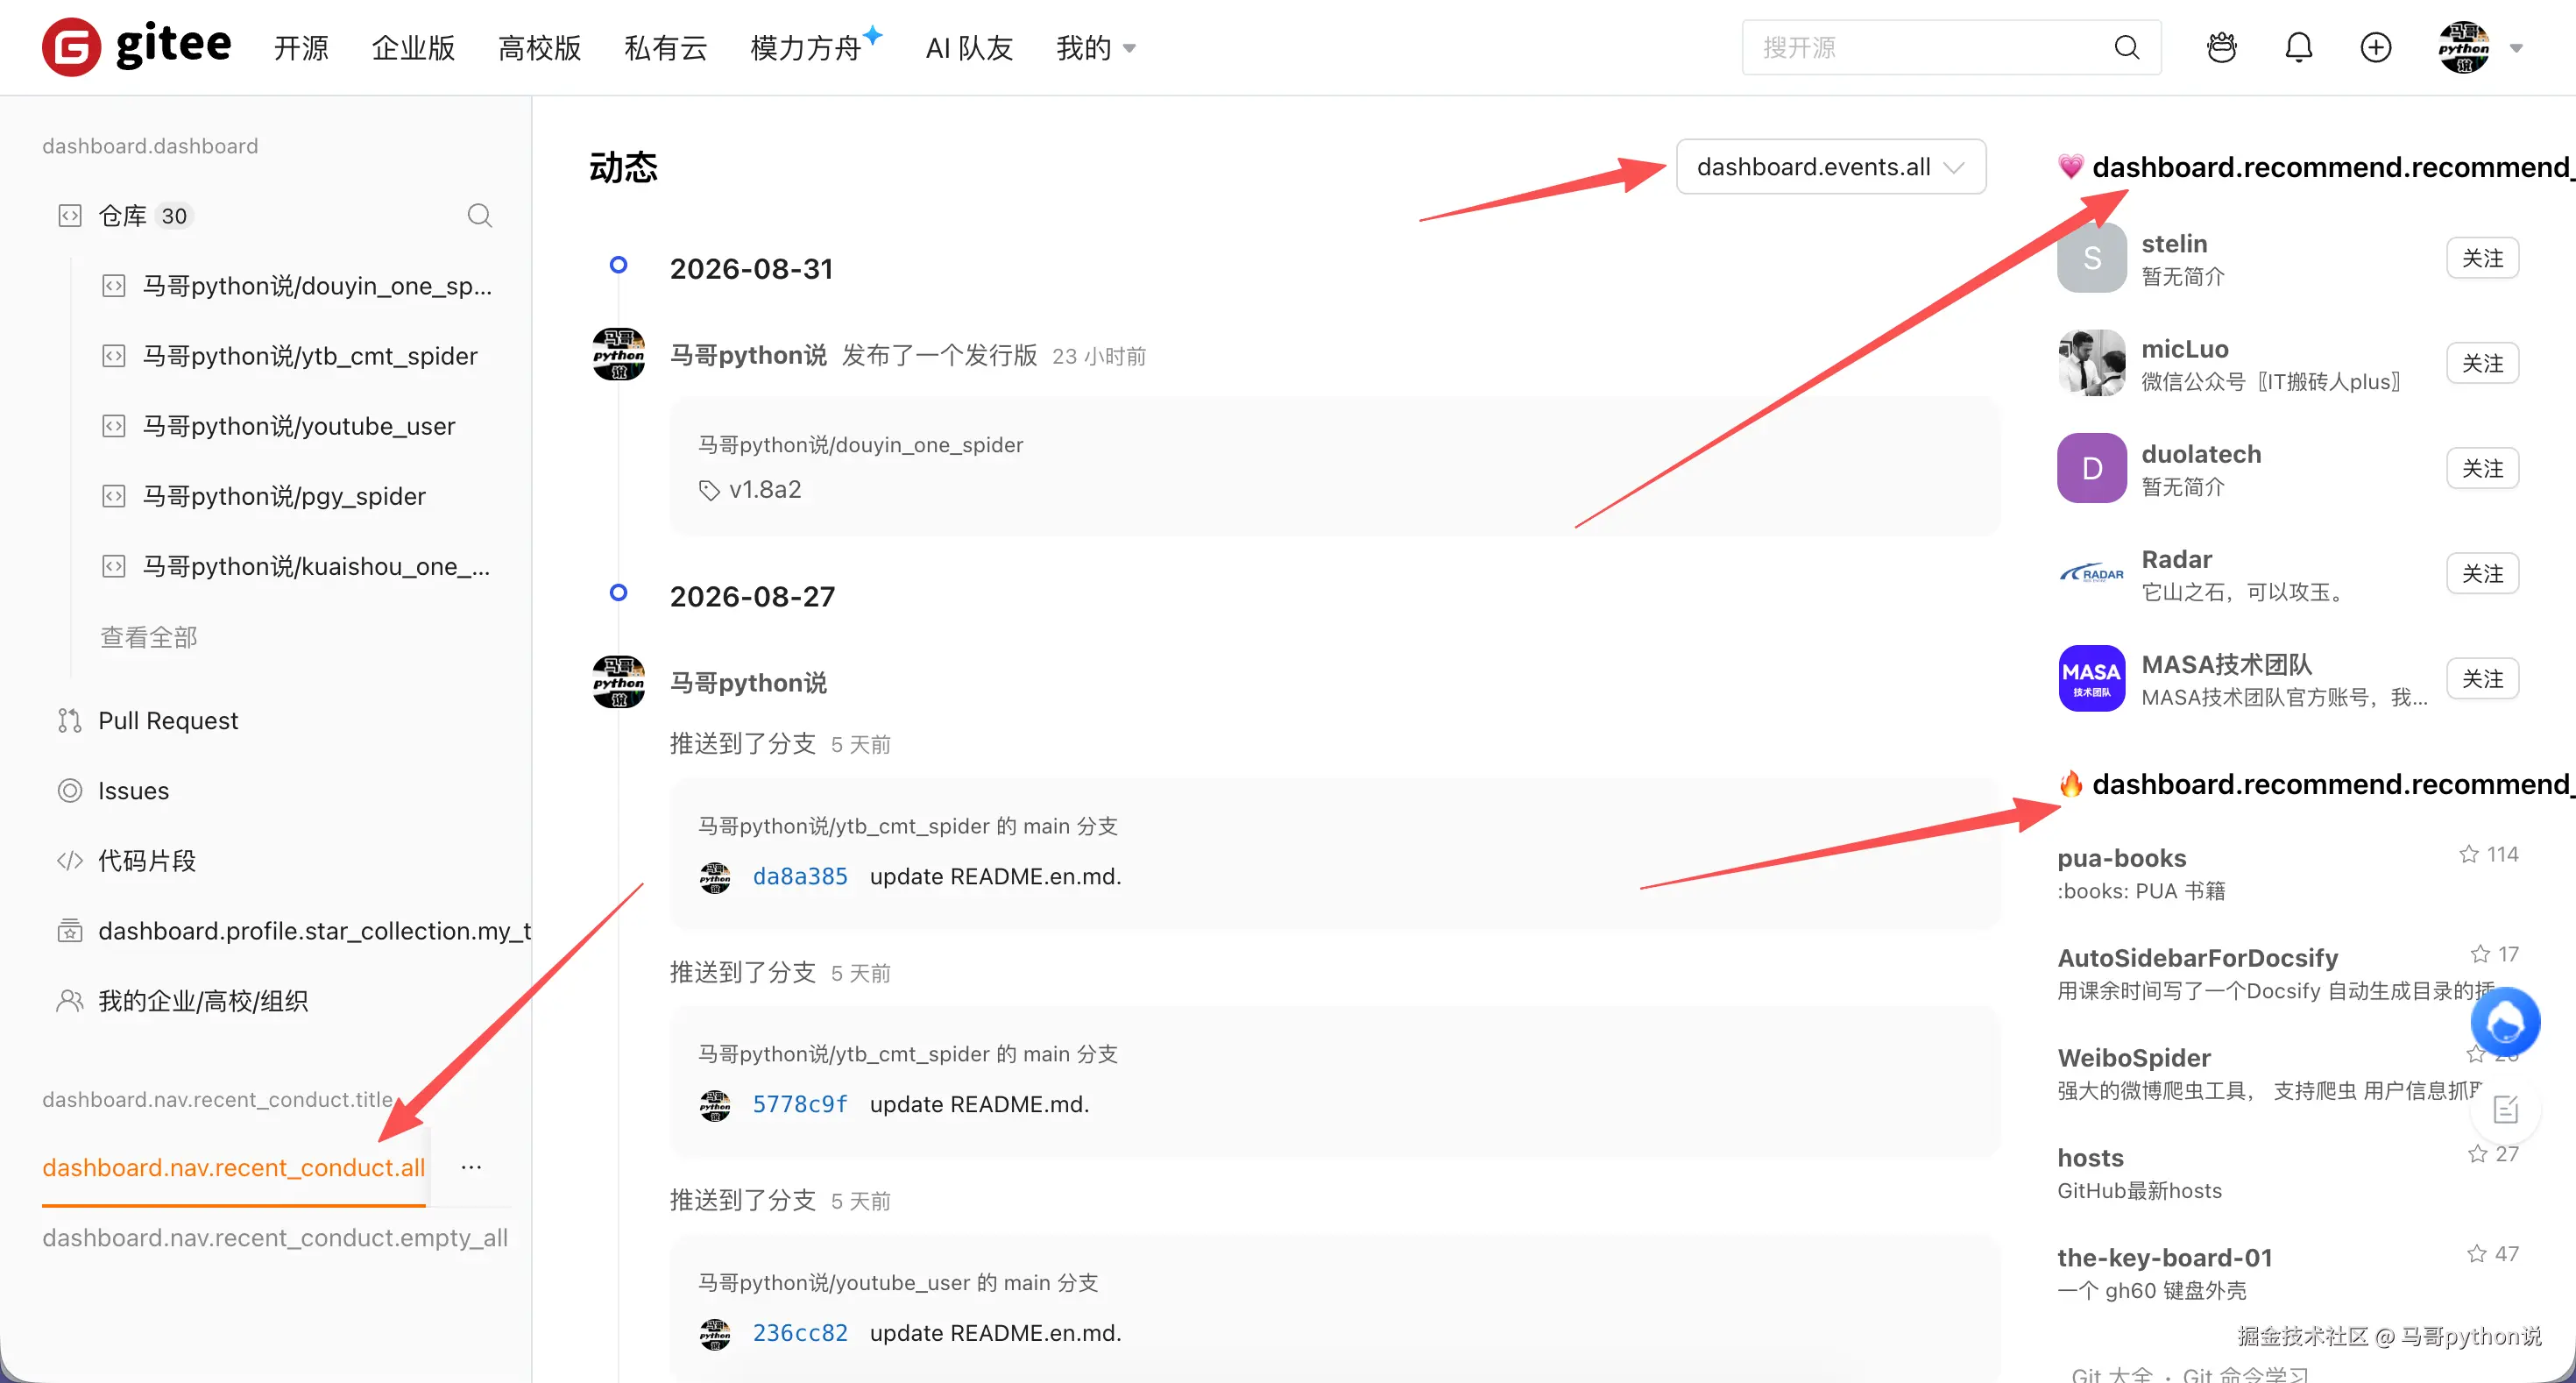Open 马哥python说/kuaishou_one_... repo in sidebar
Viewport: 2576px width, 1383px height.
point(316,566)
